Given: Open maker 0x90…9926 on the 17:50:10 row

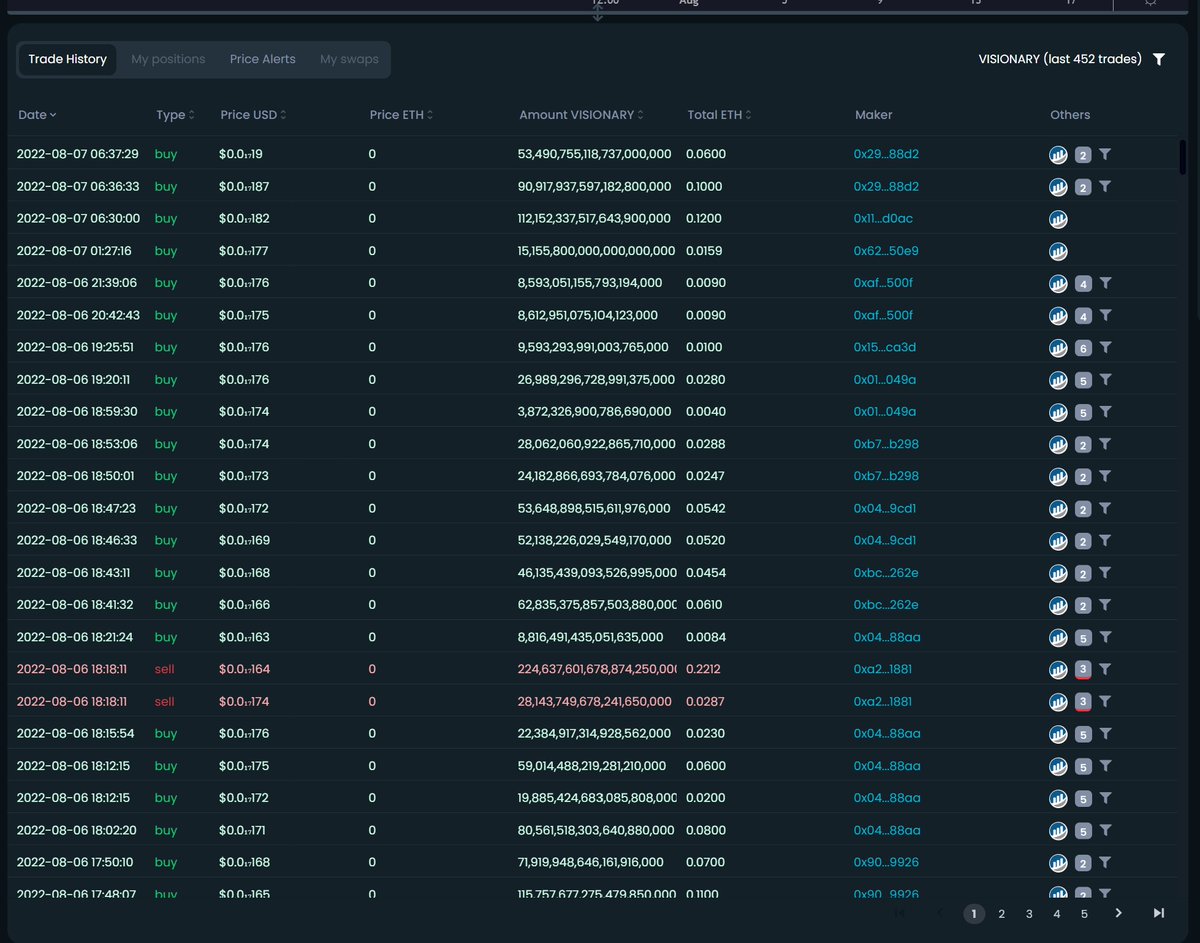Looking at the screenshot, I should pos(886,862).
